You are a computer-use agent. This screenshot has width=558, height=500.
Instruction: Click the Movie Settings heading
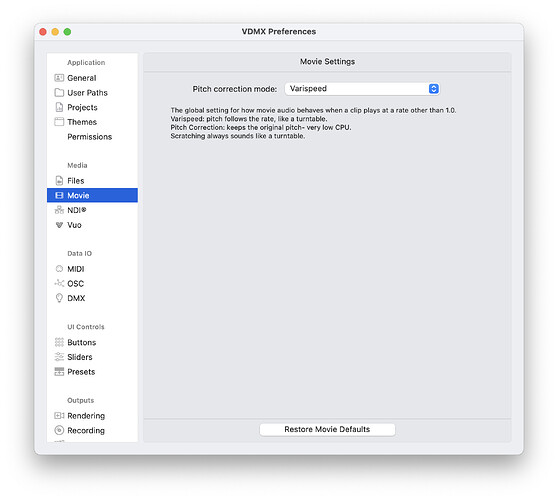point(327,62)
